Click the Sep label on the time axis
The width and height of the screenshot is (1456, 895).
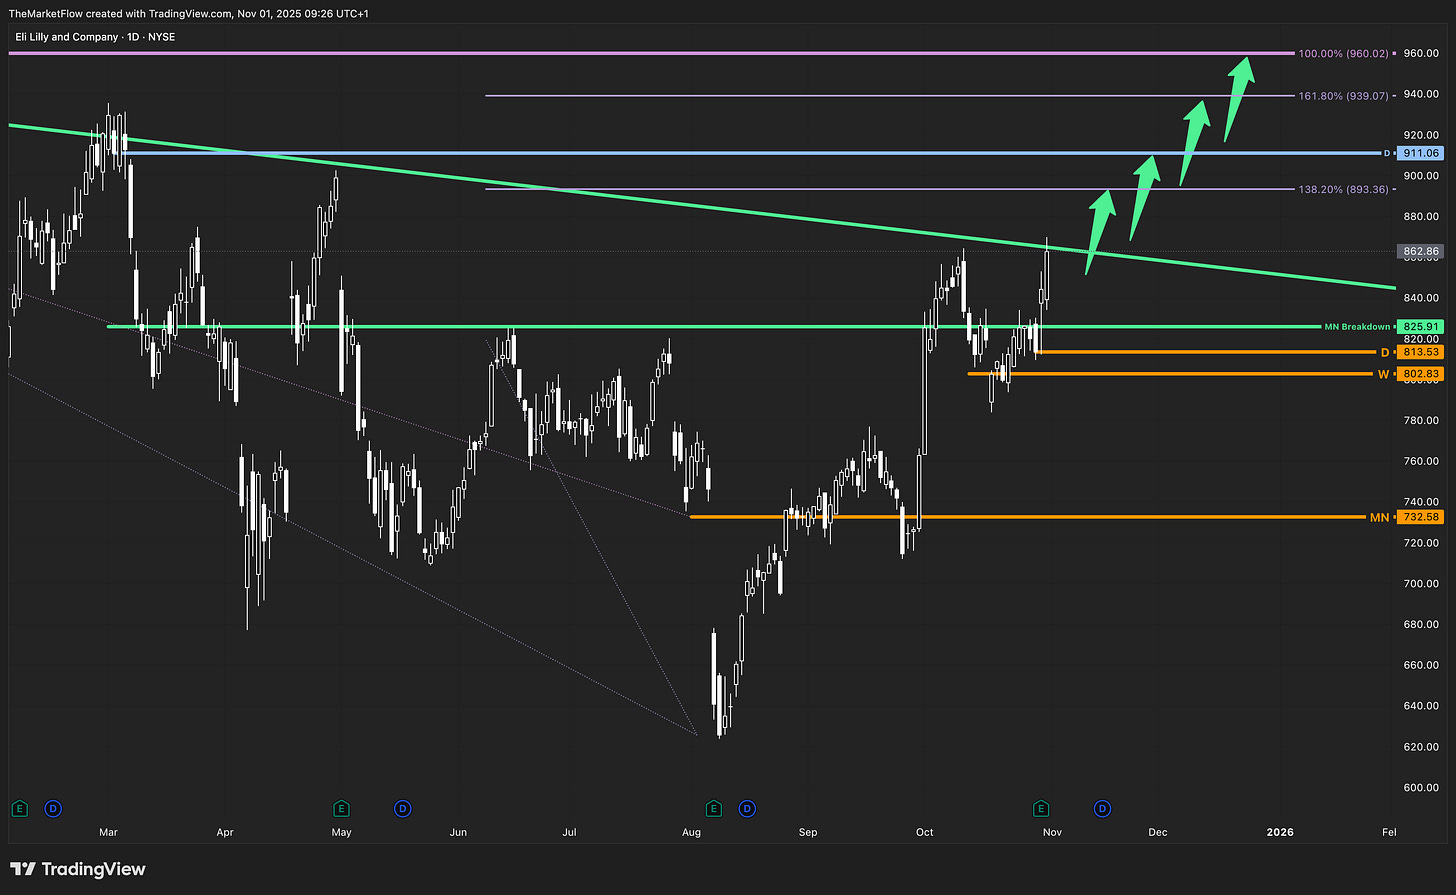pos(808,832)
